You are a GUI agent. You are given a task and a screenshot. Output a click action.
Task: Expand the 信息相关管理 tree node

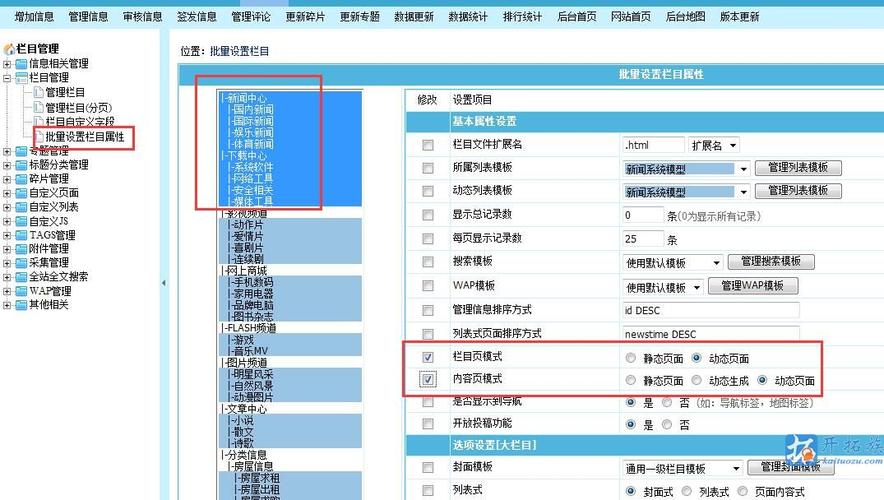7,64
